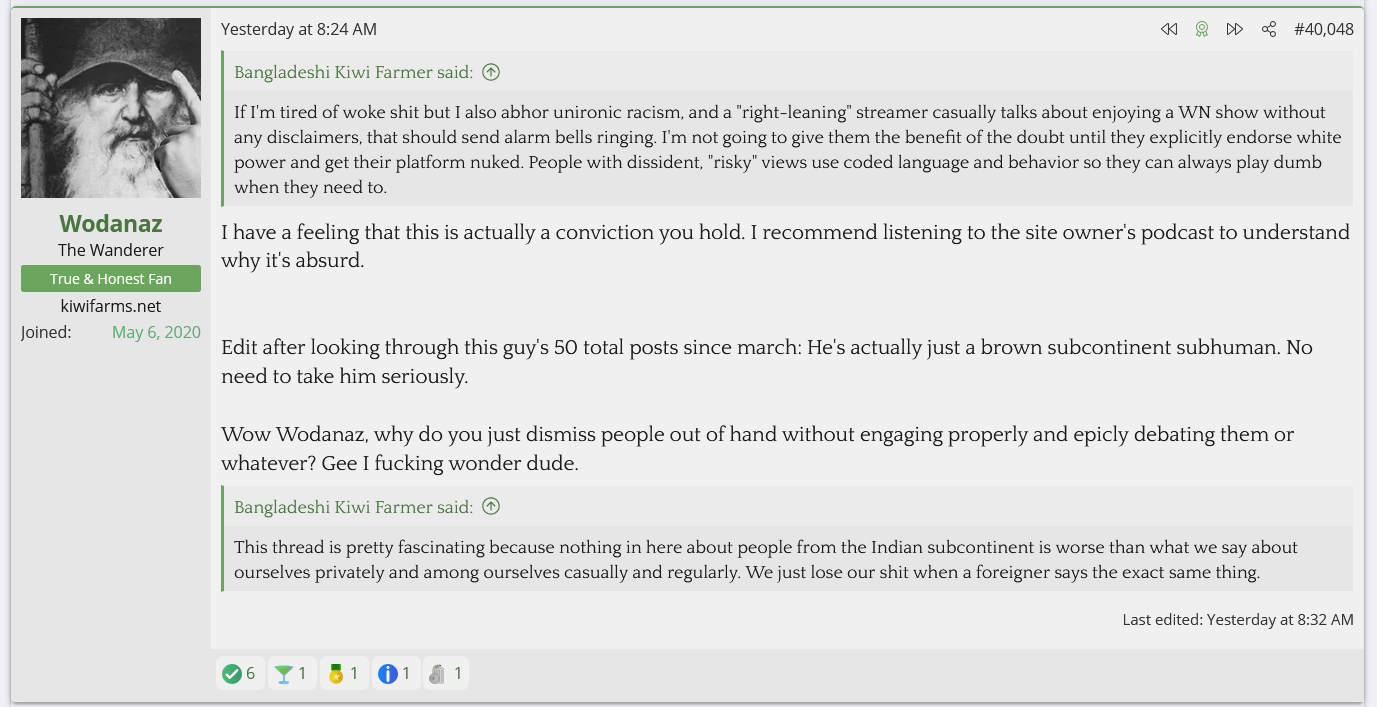Viewport: 1377px width, 707px height.
Task: Click the gray tombstone reaction
Action: tap(446, 673)
